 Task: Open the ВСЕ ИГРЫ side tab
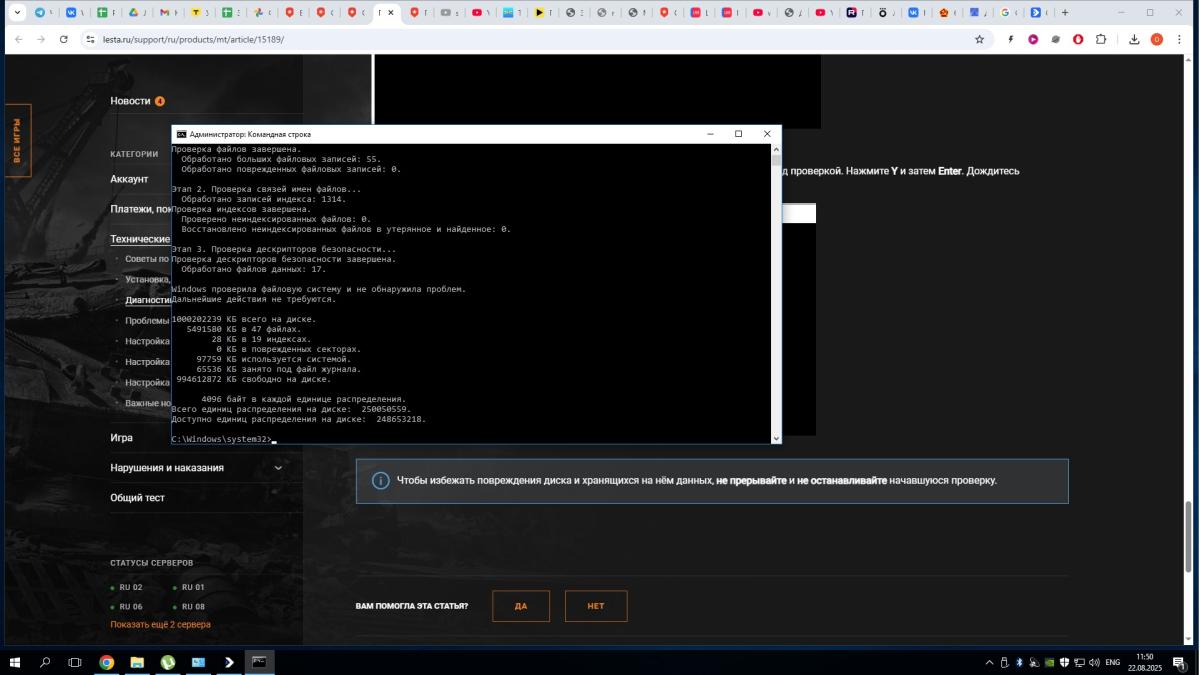[x=17, y=140]
